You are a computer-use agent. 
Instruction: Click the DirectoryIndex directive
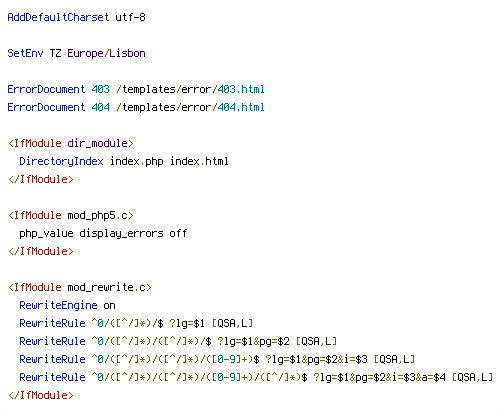pyautogui.click(x=61, y=161)
